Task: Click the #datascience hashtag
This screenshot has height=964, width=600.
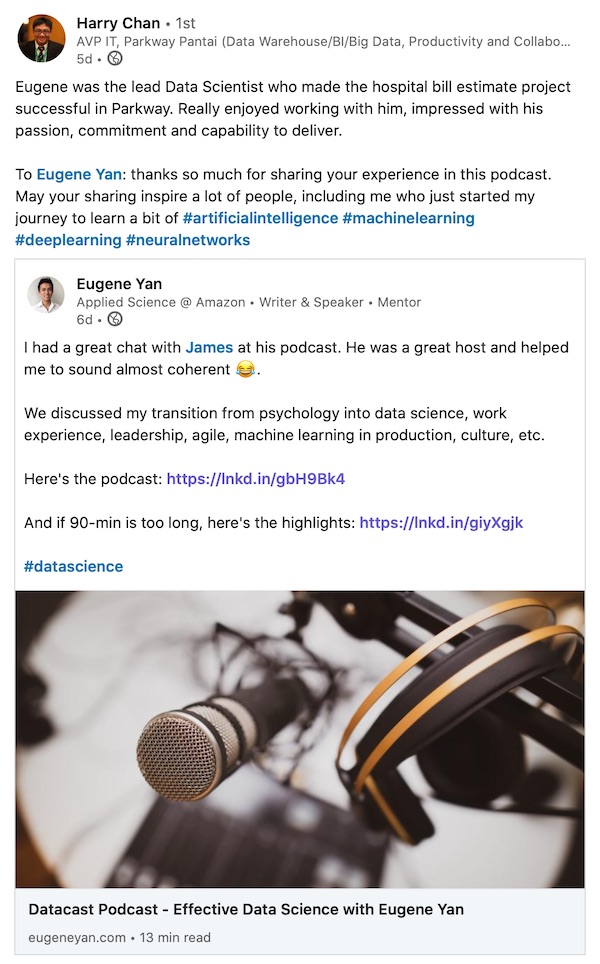Action: [x=74, y=567]
